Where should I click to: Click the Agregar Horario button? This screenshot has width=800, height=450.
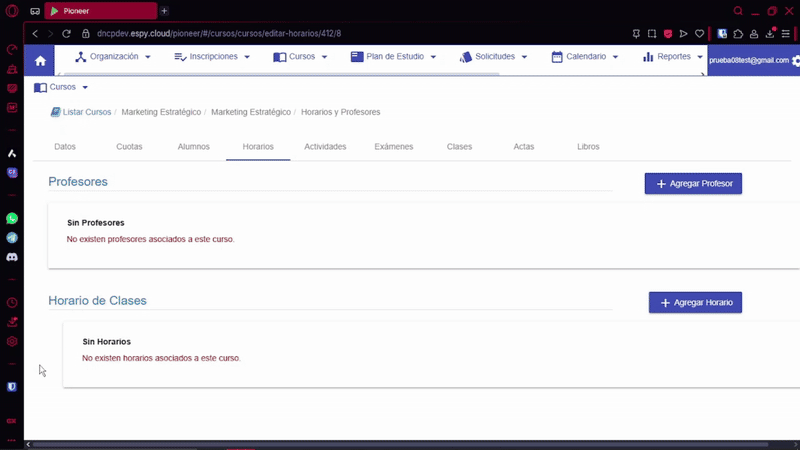(695, 302)
